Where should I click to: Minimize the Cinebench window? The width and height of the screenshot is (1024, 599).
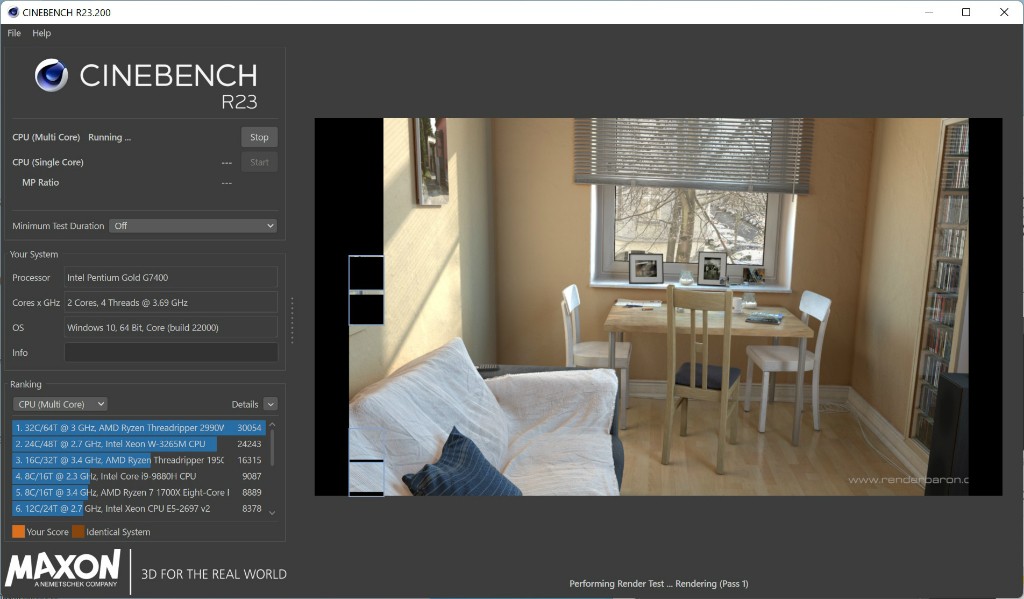pyautogui.click(x=929, y=12)
